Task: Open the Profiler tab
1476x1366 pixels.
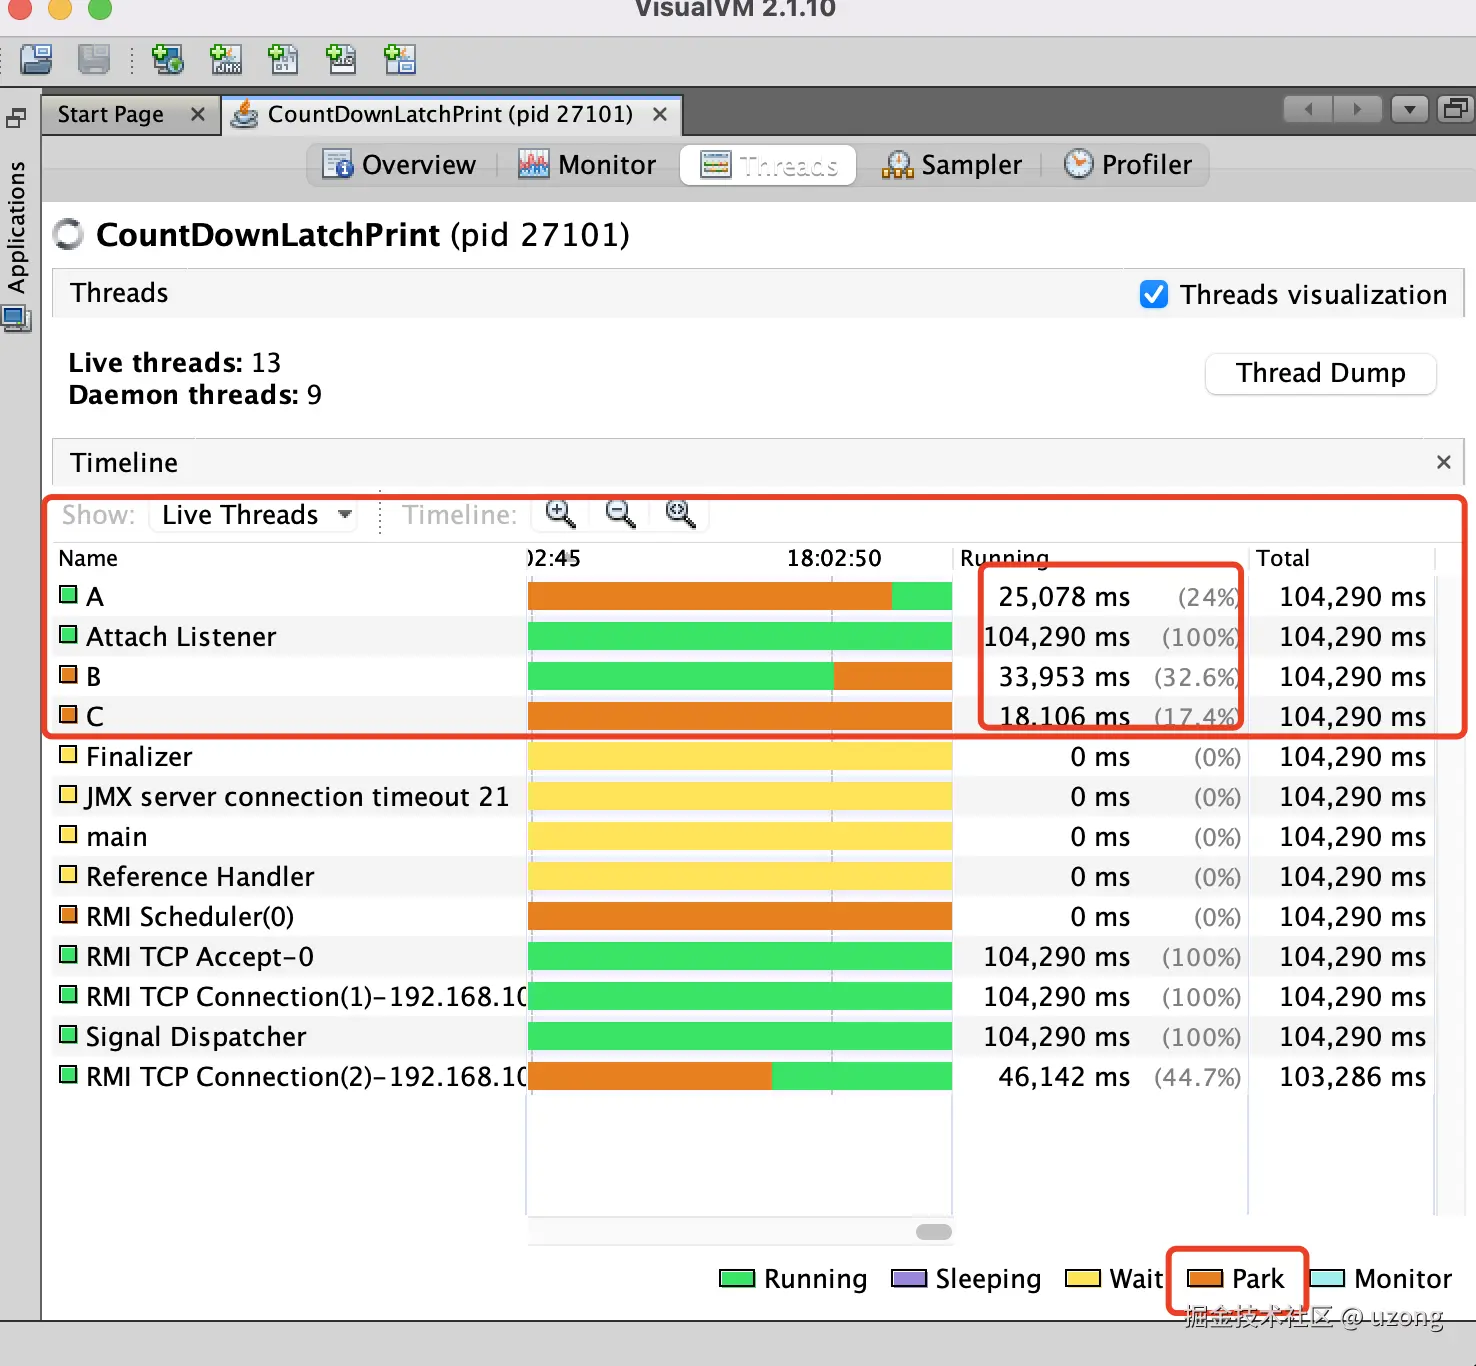Action: [1128, 165]
